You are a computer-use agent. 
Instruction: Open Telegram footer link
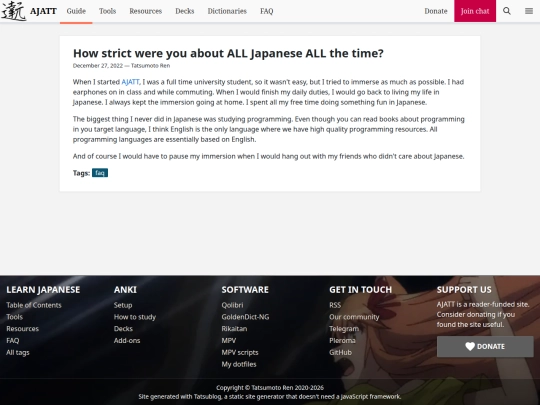click(x=344, y=329)
